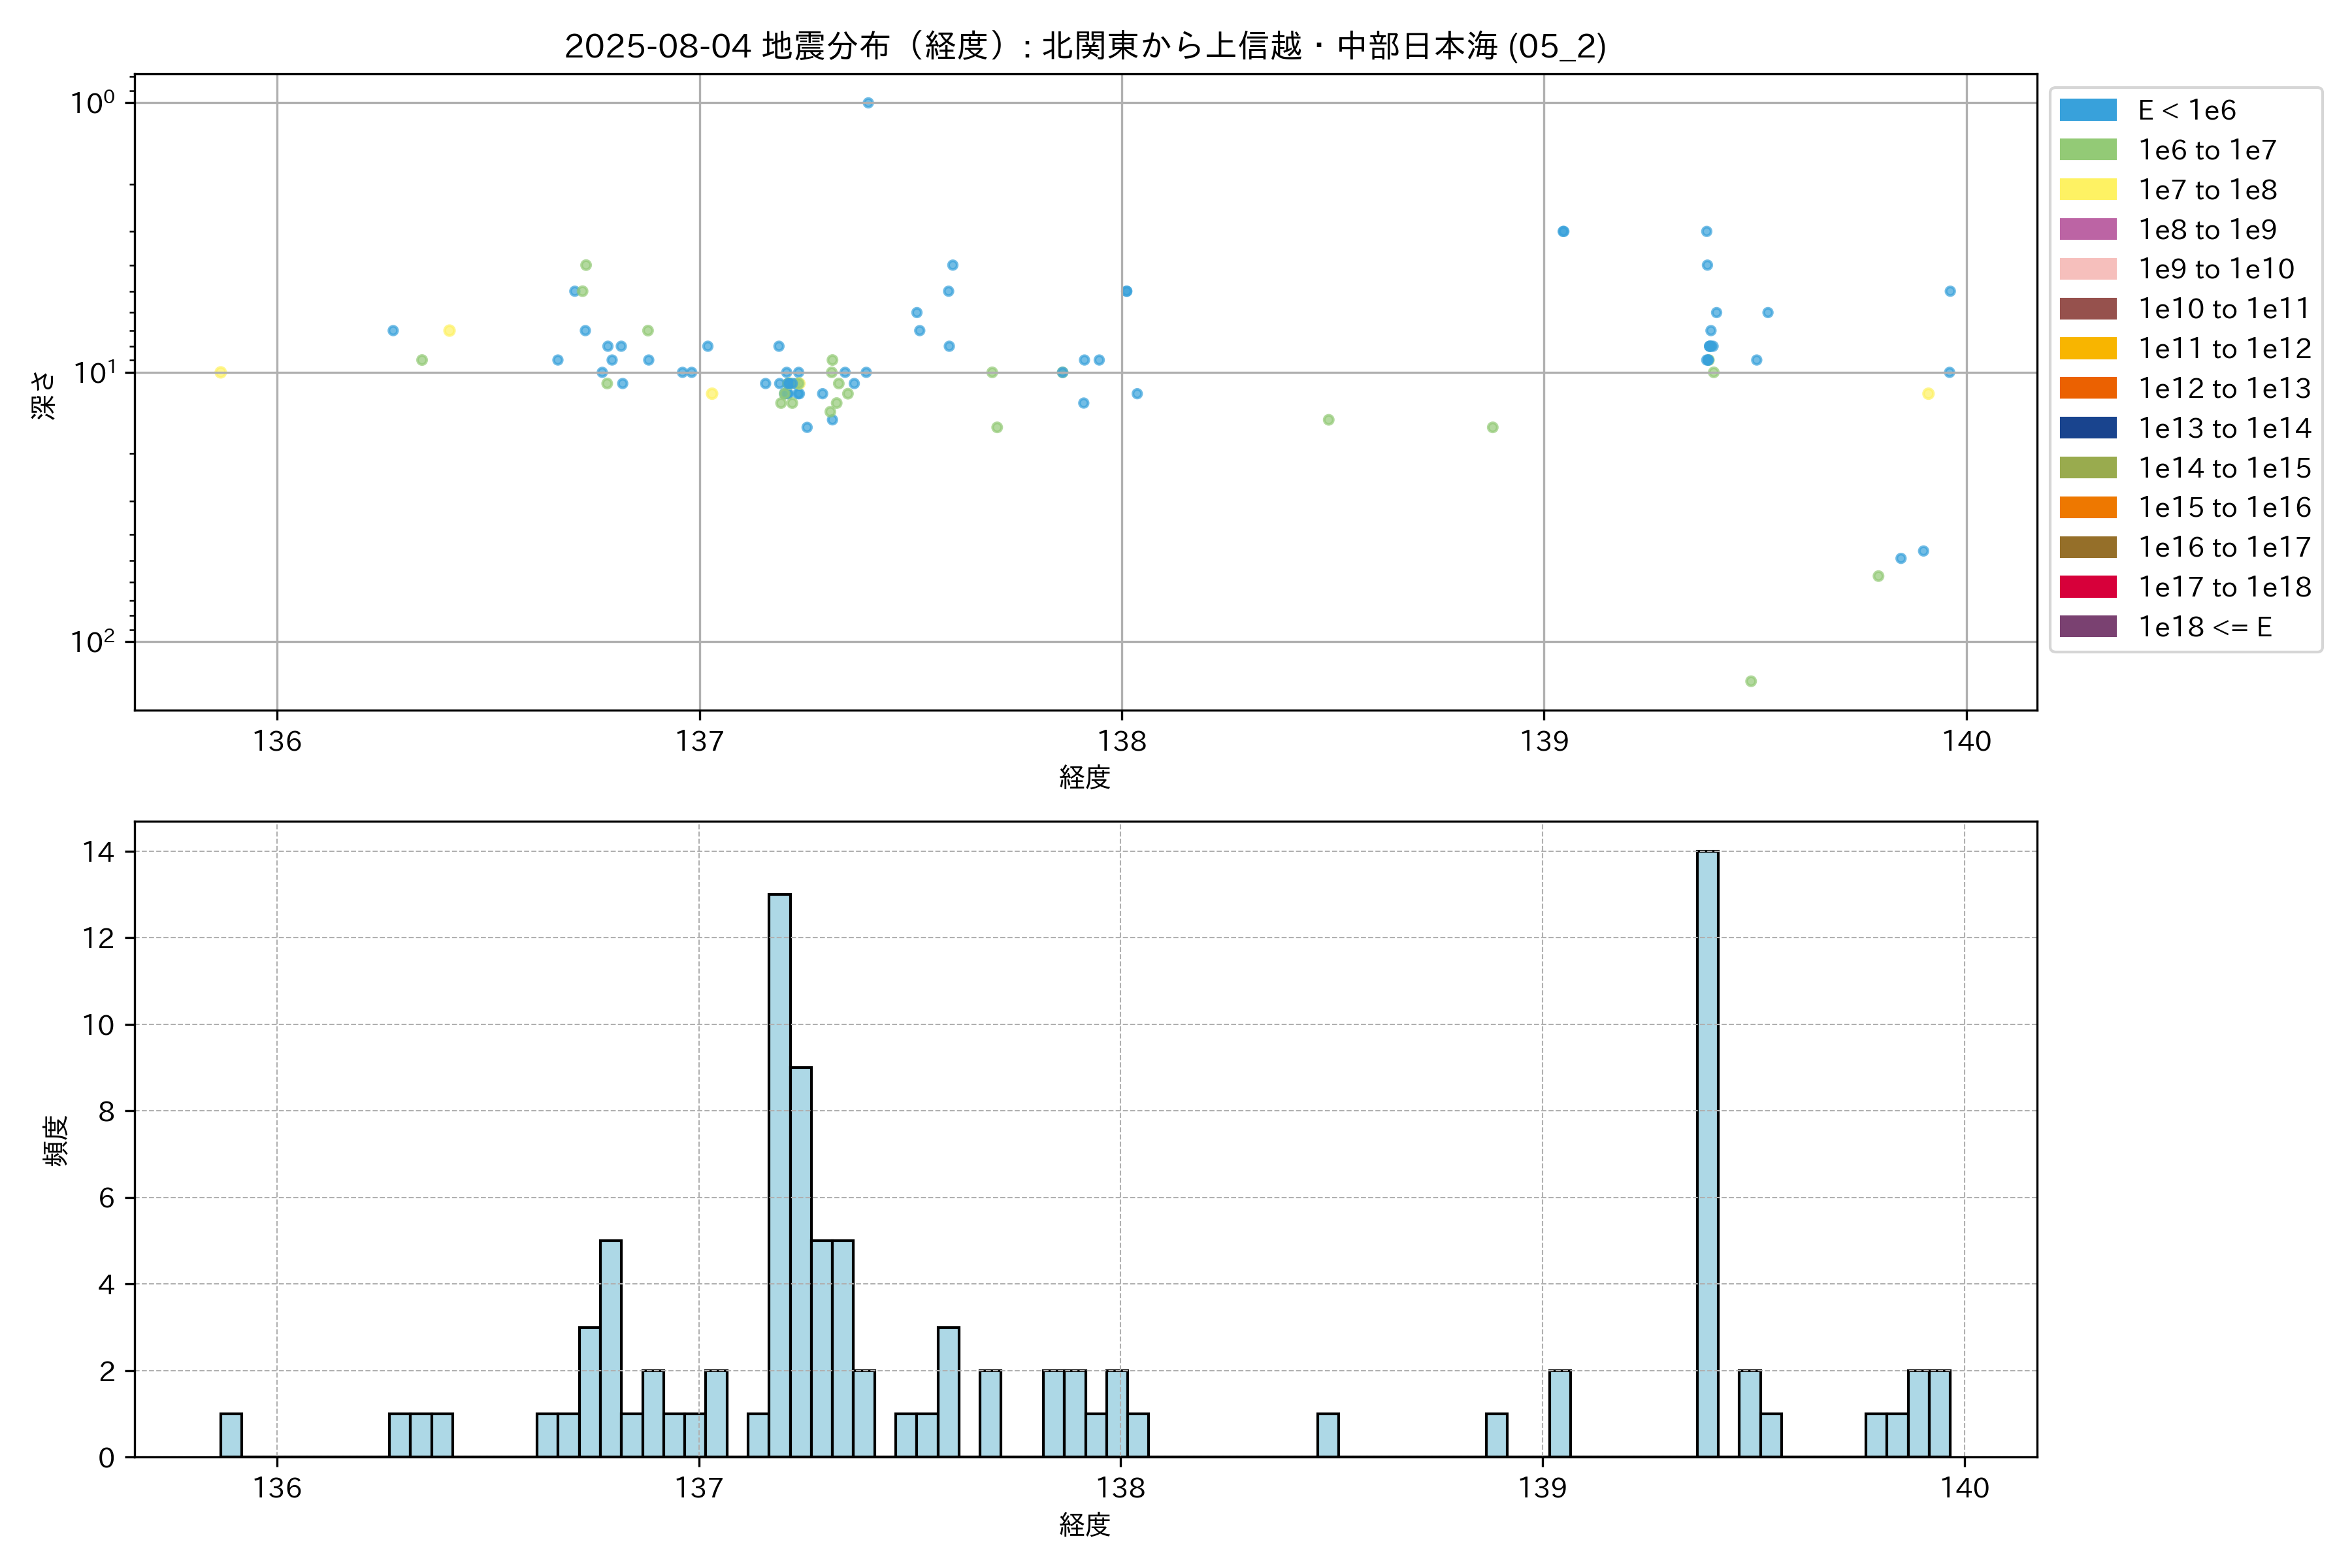Click the leftmost histogram bar near 136

tap(231, 1435)
